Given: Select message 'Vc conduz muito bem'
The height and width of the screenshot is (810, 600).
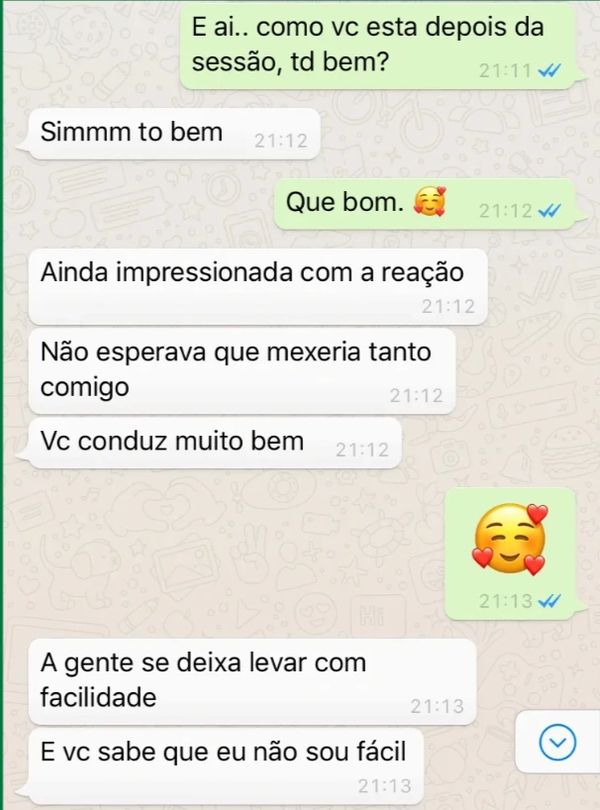Looking at the screenshot, I should tap(215, 443).
